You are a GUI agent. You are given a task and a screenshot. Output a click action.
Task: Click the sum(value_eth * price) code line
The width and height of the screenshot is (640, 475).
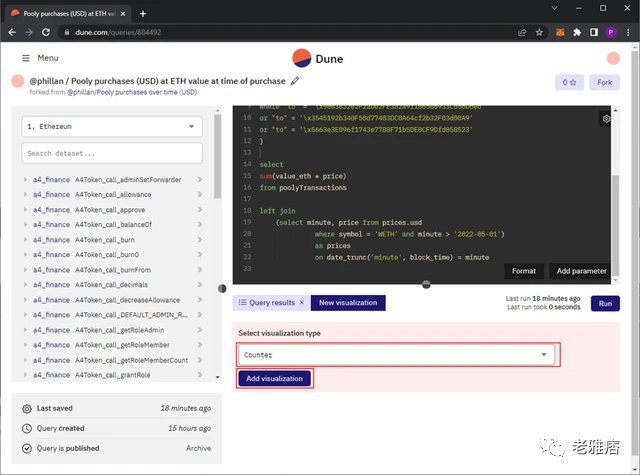coord(303,176)
